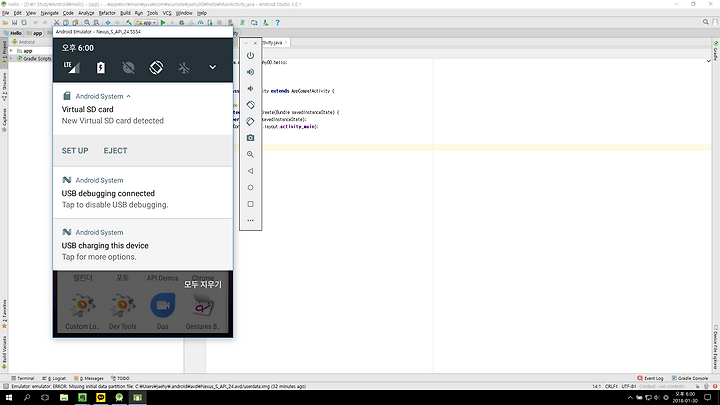Open the SDK Manager toolbar icon
Viewport: 720px width, 405px height.
pos(265,22)
